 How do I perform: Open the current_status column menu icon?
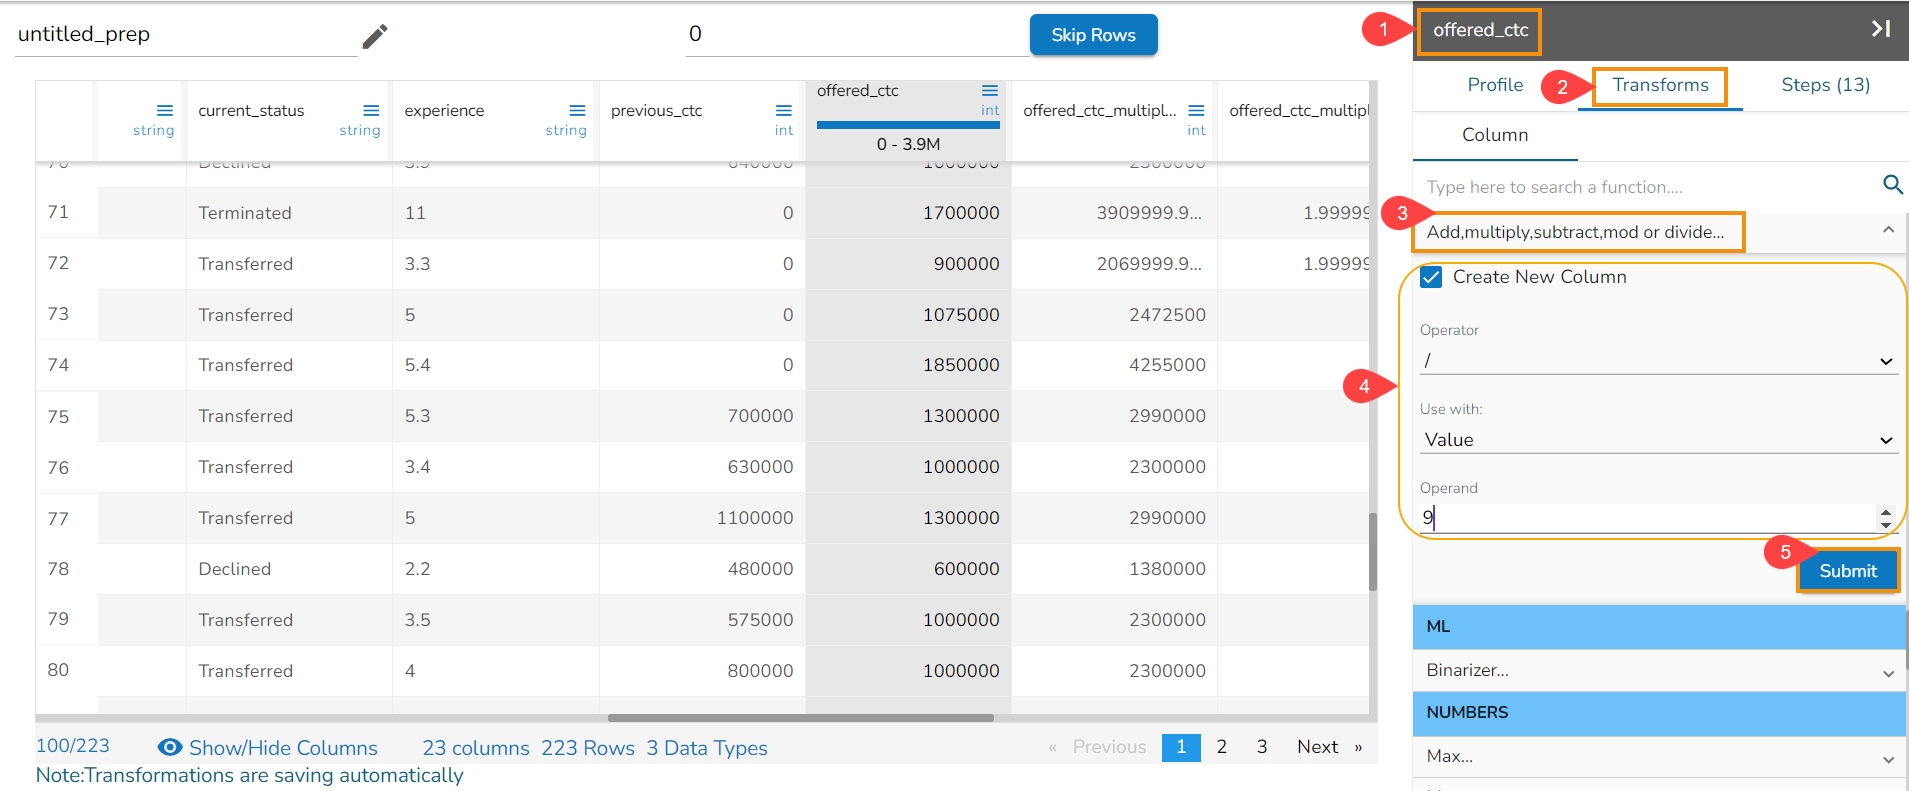click(371, 110)
